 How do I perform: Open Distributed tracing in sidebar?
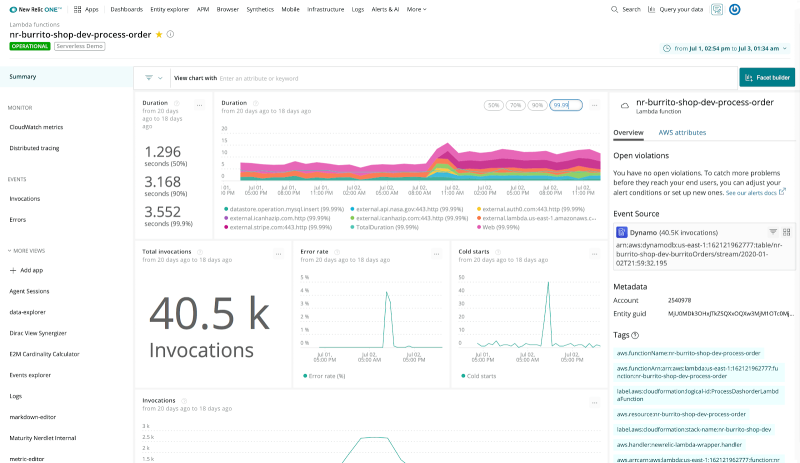pos(34,148)
